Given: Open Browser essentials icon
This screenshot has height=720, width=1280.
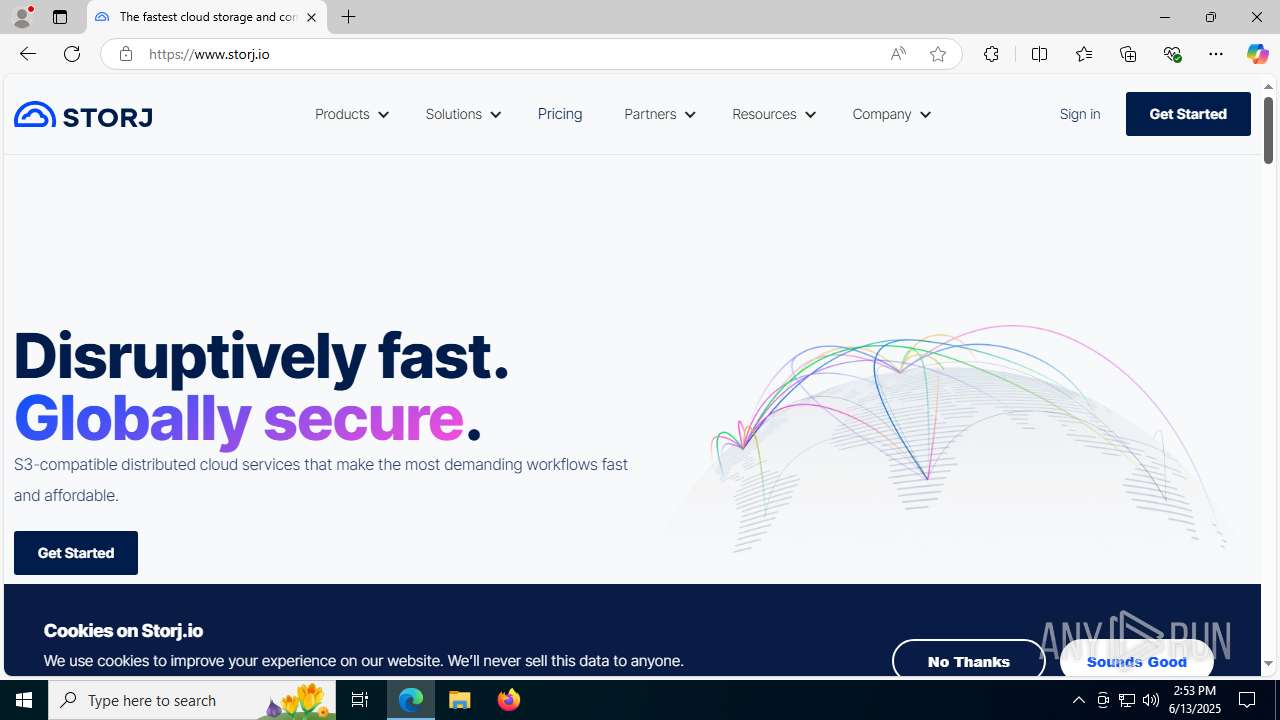Looking at the screenshot, I should click(x=1172, y=54).
